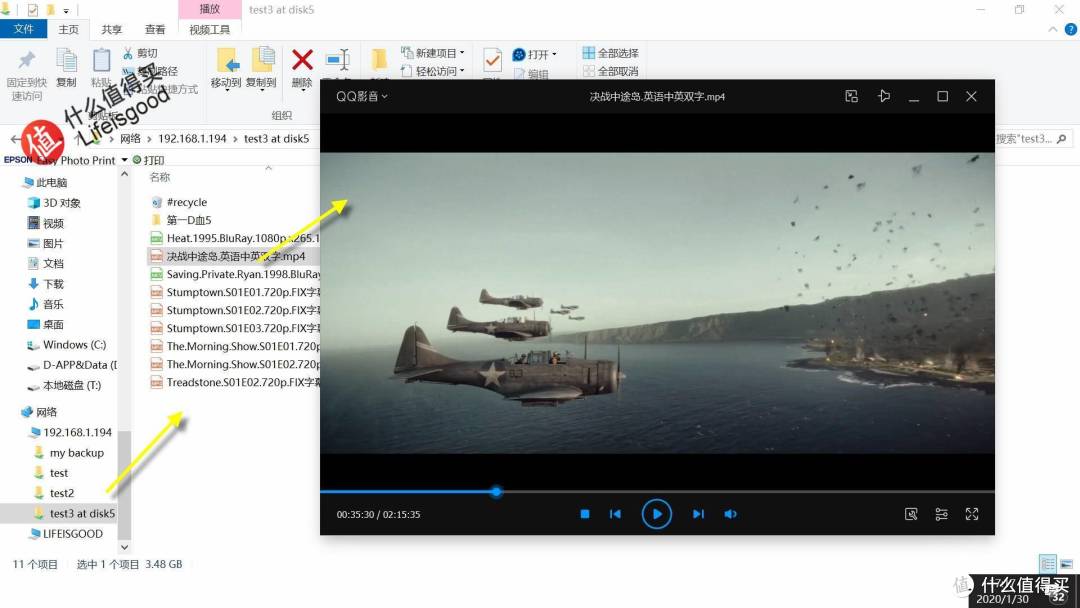Click 192.168.1.194 in address breadcrumb
The image size is (1080, 608).
[x=192, y=138]
